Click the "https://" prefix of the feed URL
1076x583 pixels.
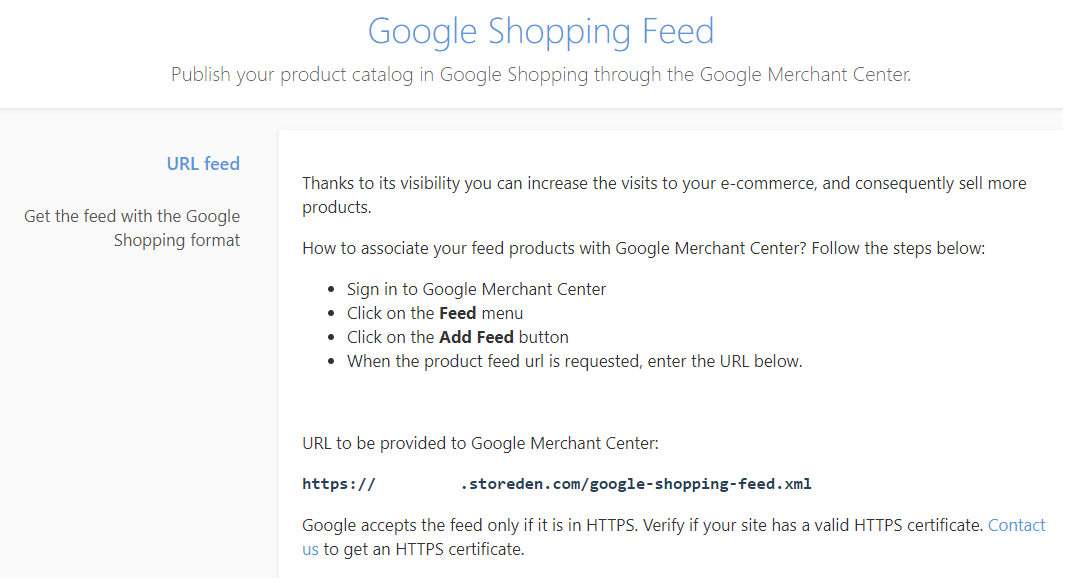pyautogui.click(x=338, y=485)
